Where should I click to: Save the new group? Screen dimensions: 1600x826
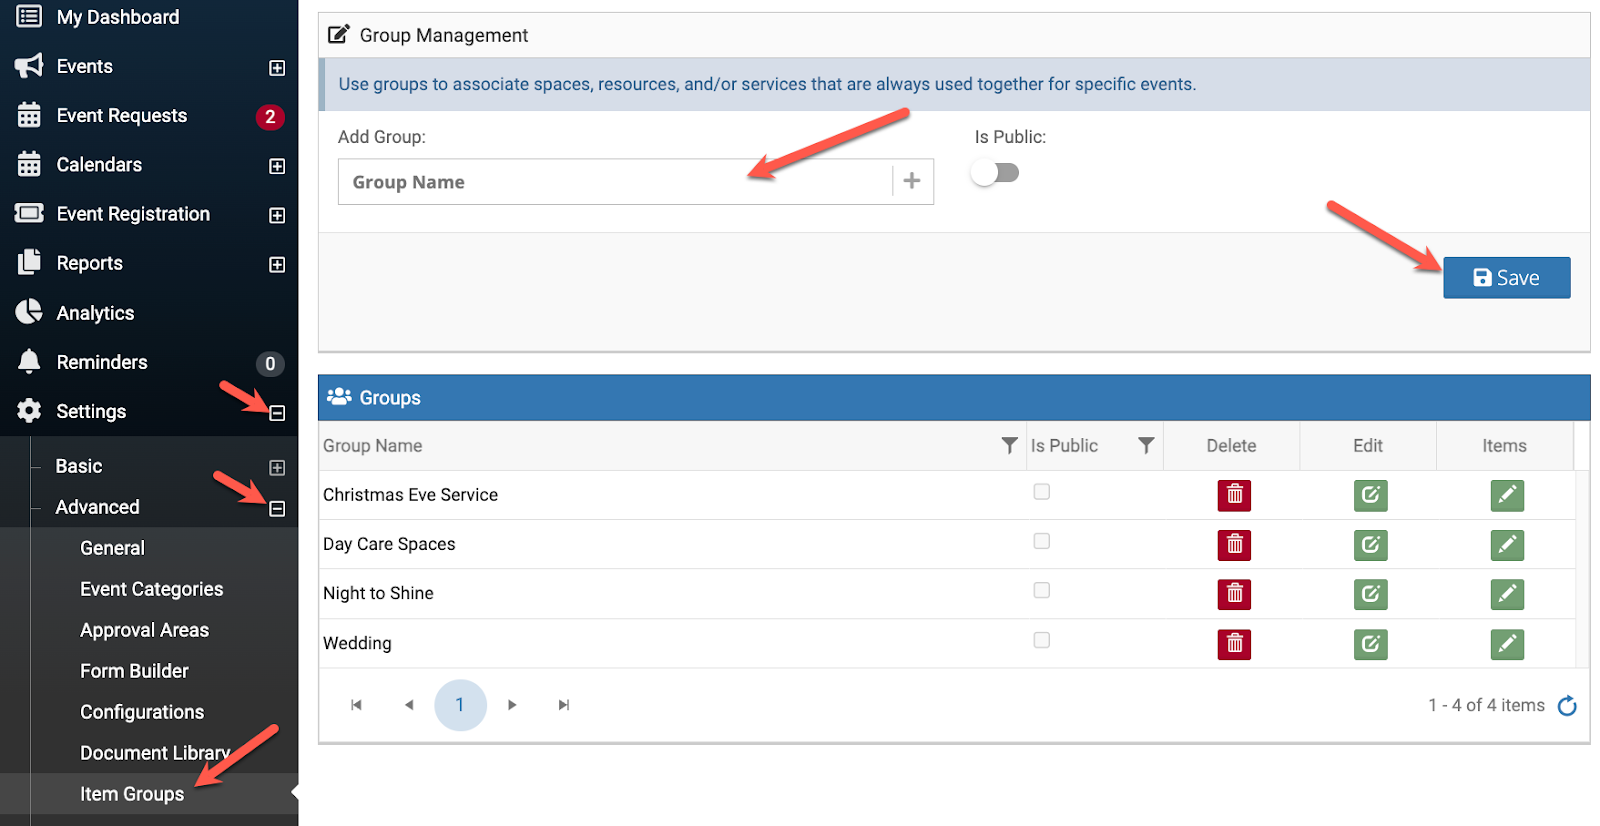point(1506,278)
